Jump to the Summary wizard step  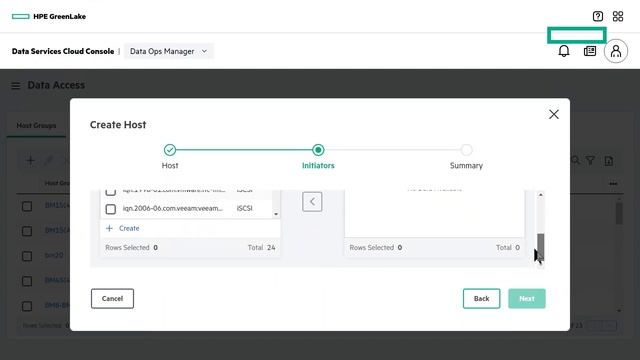[467, 150]
